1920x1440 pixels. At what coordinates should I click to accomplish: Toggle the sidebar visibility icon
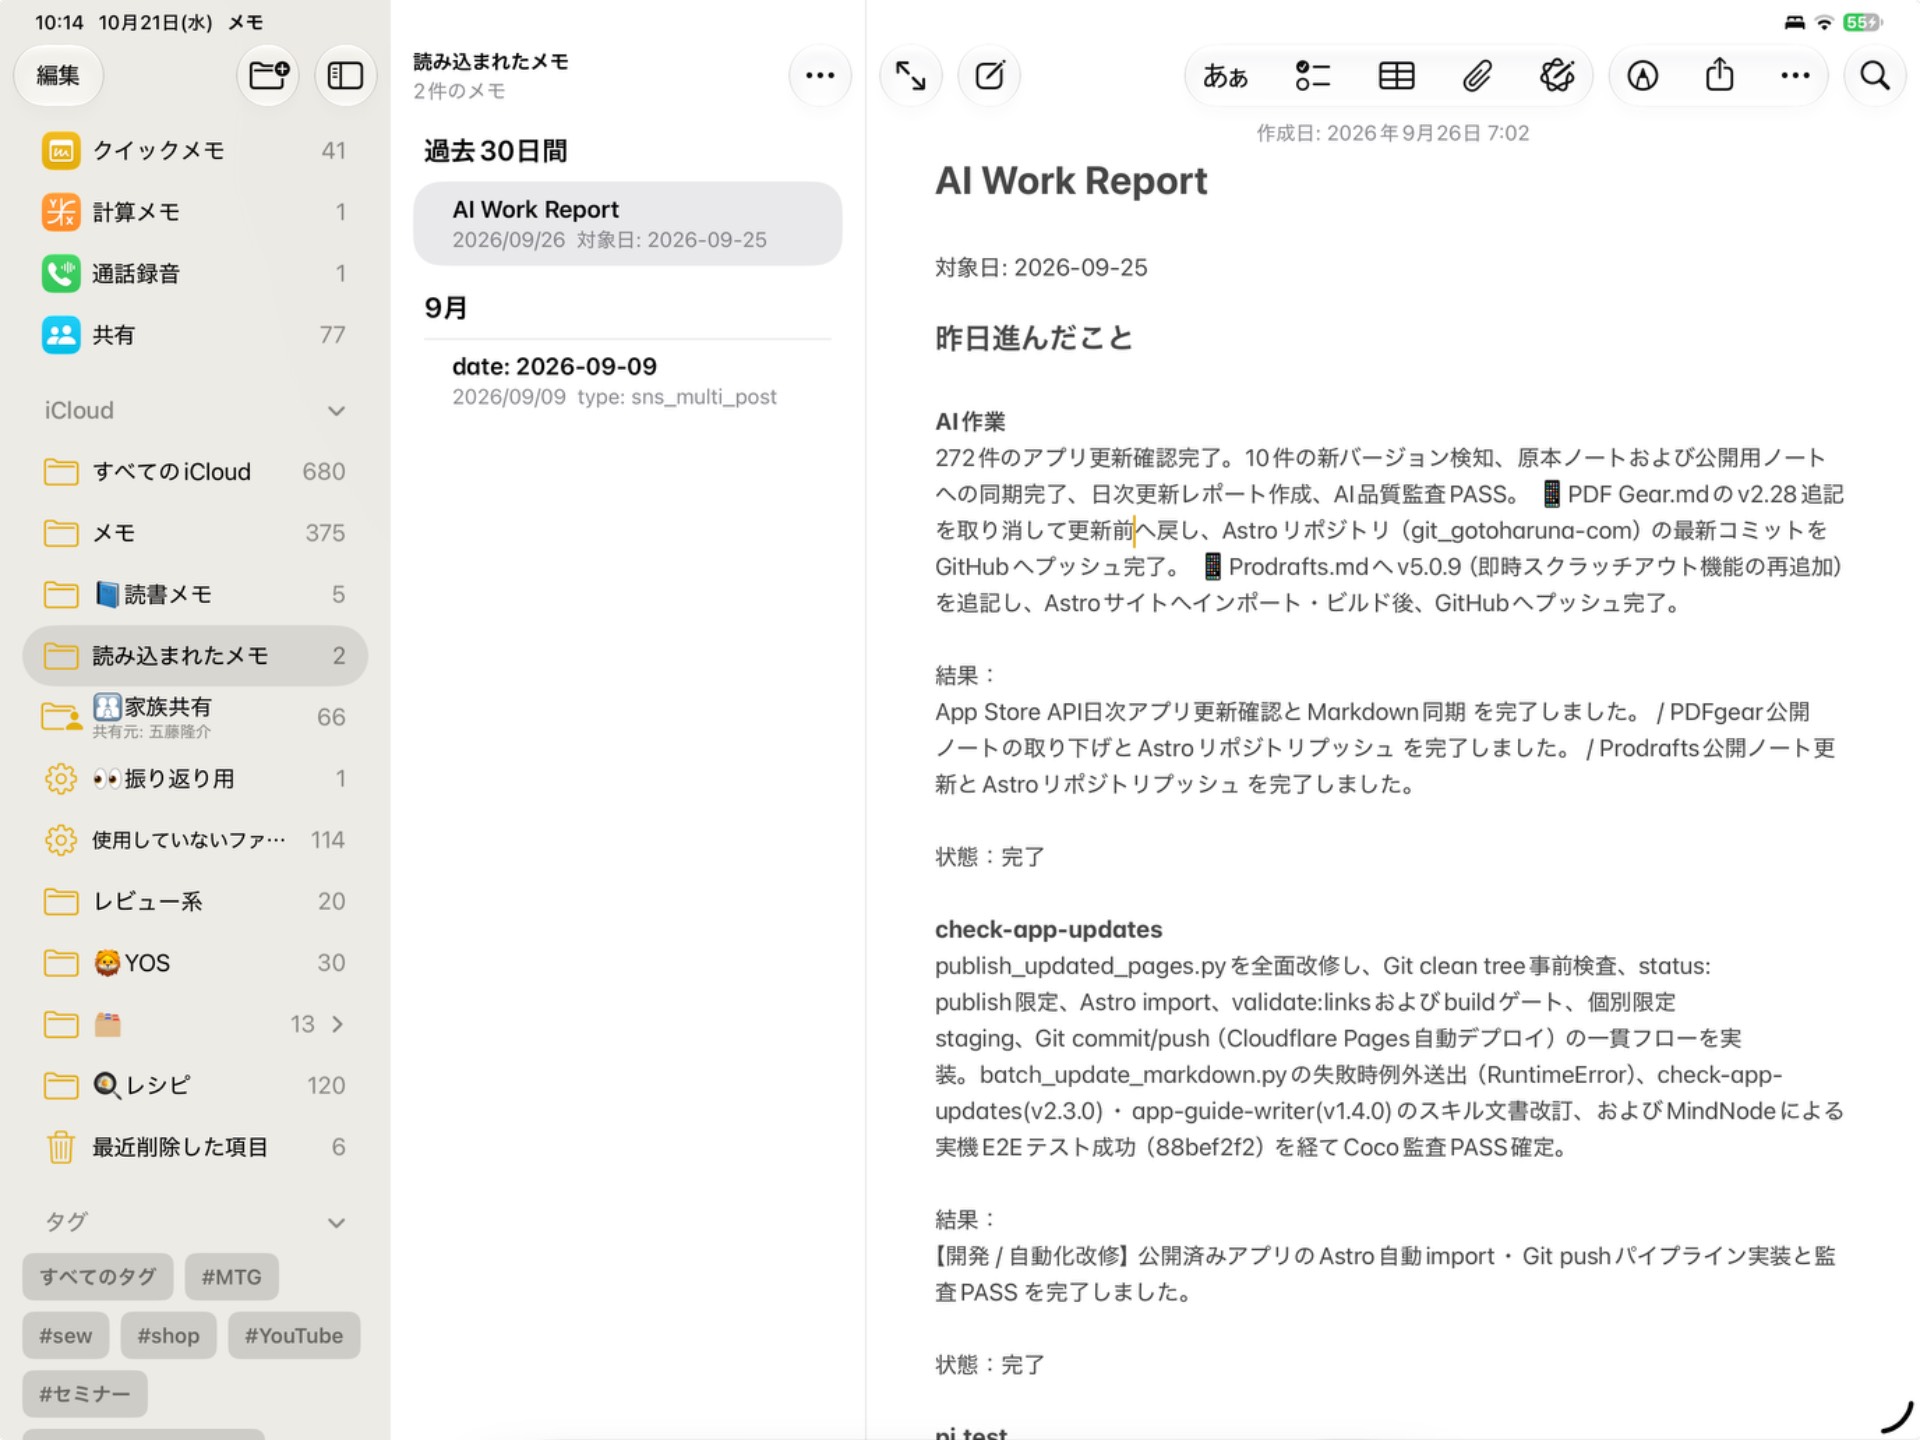345,75
